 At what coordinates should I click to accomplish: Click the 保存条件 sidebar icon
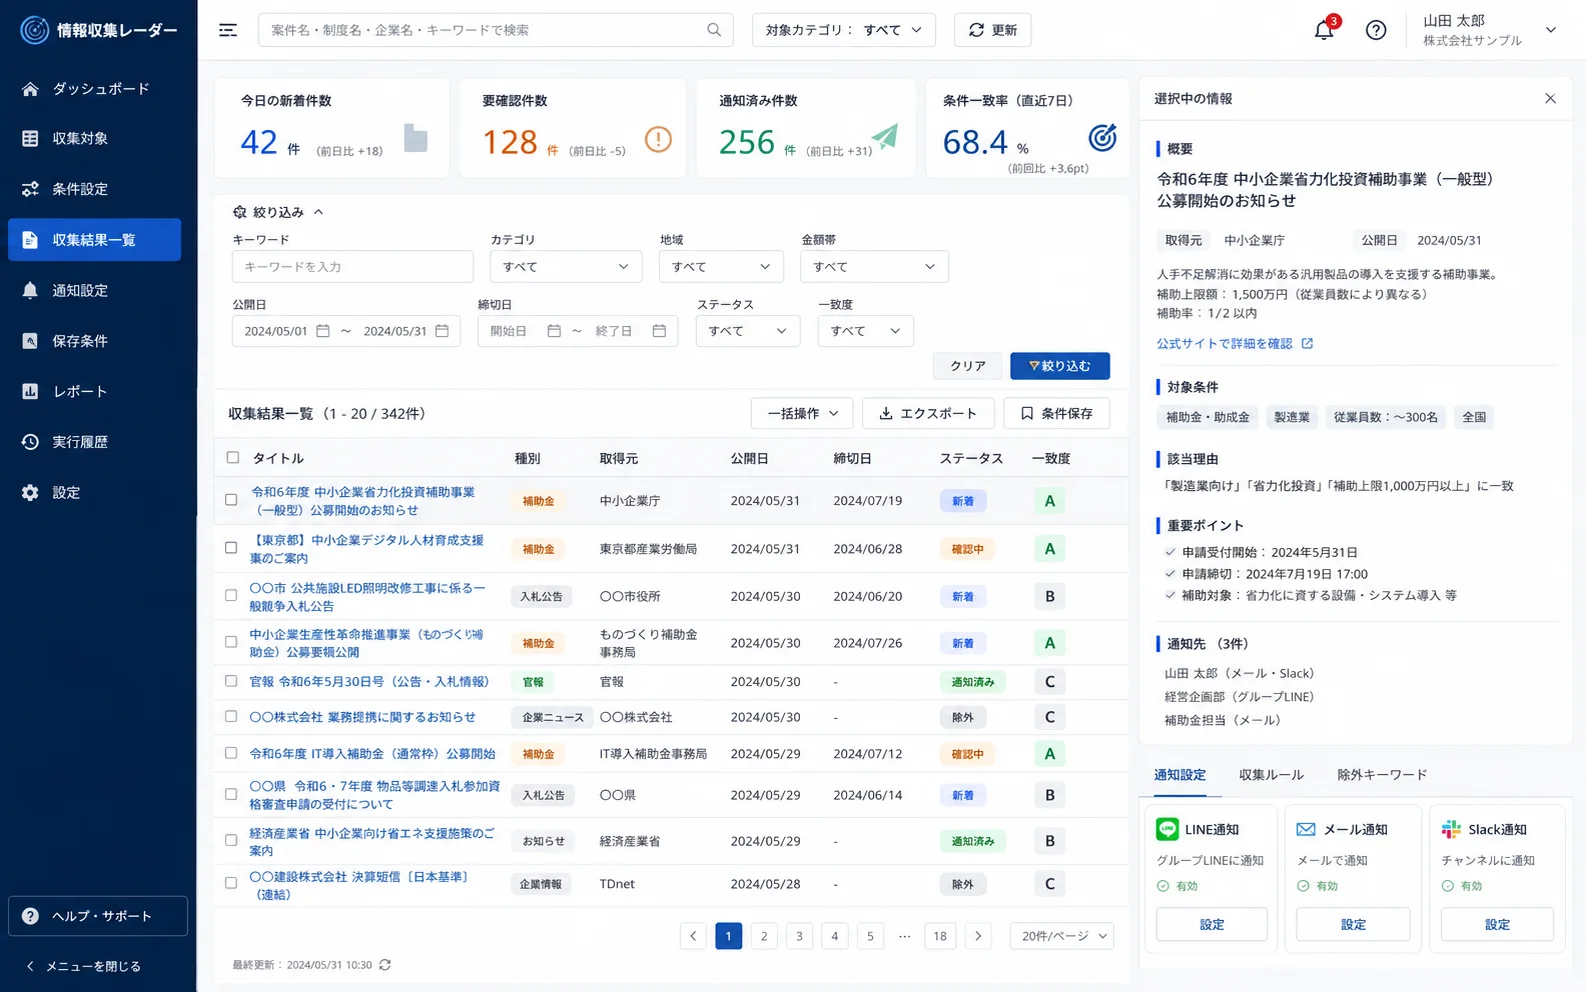30,341
